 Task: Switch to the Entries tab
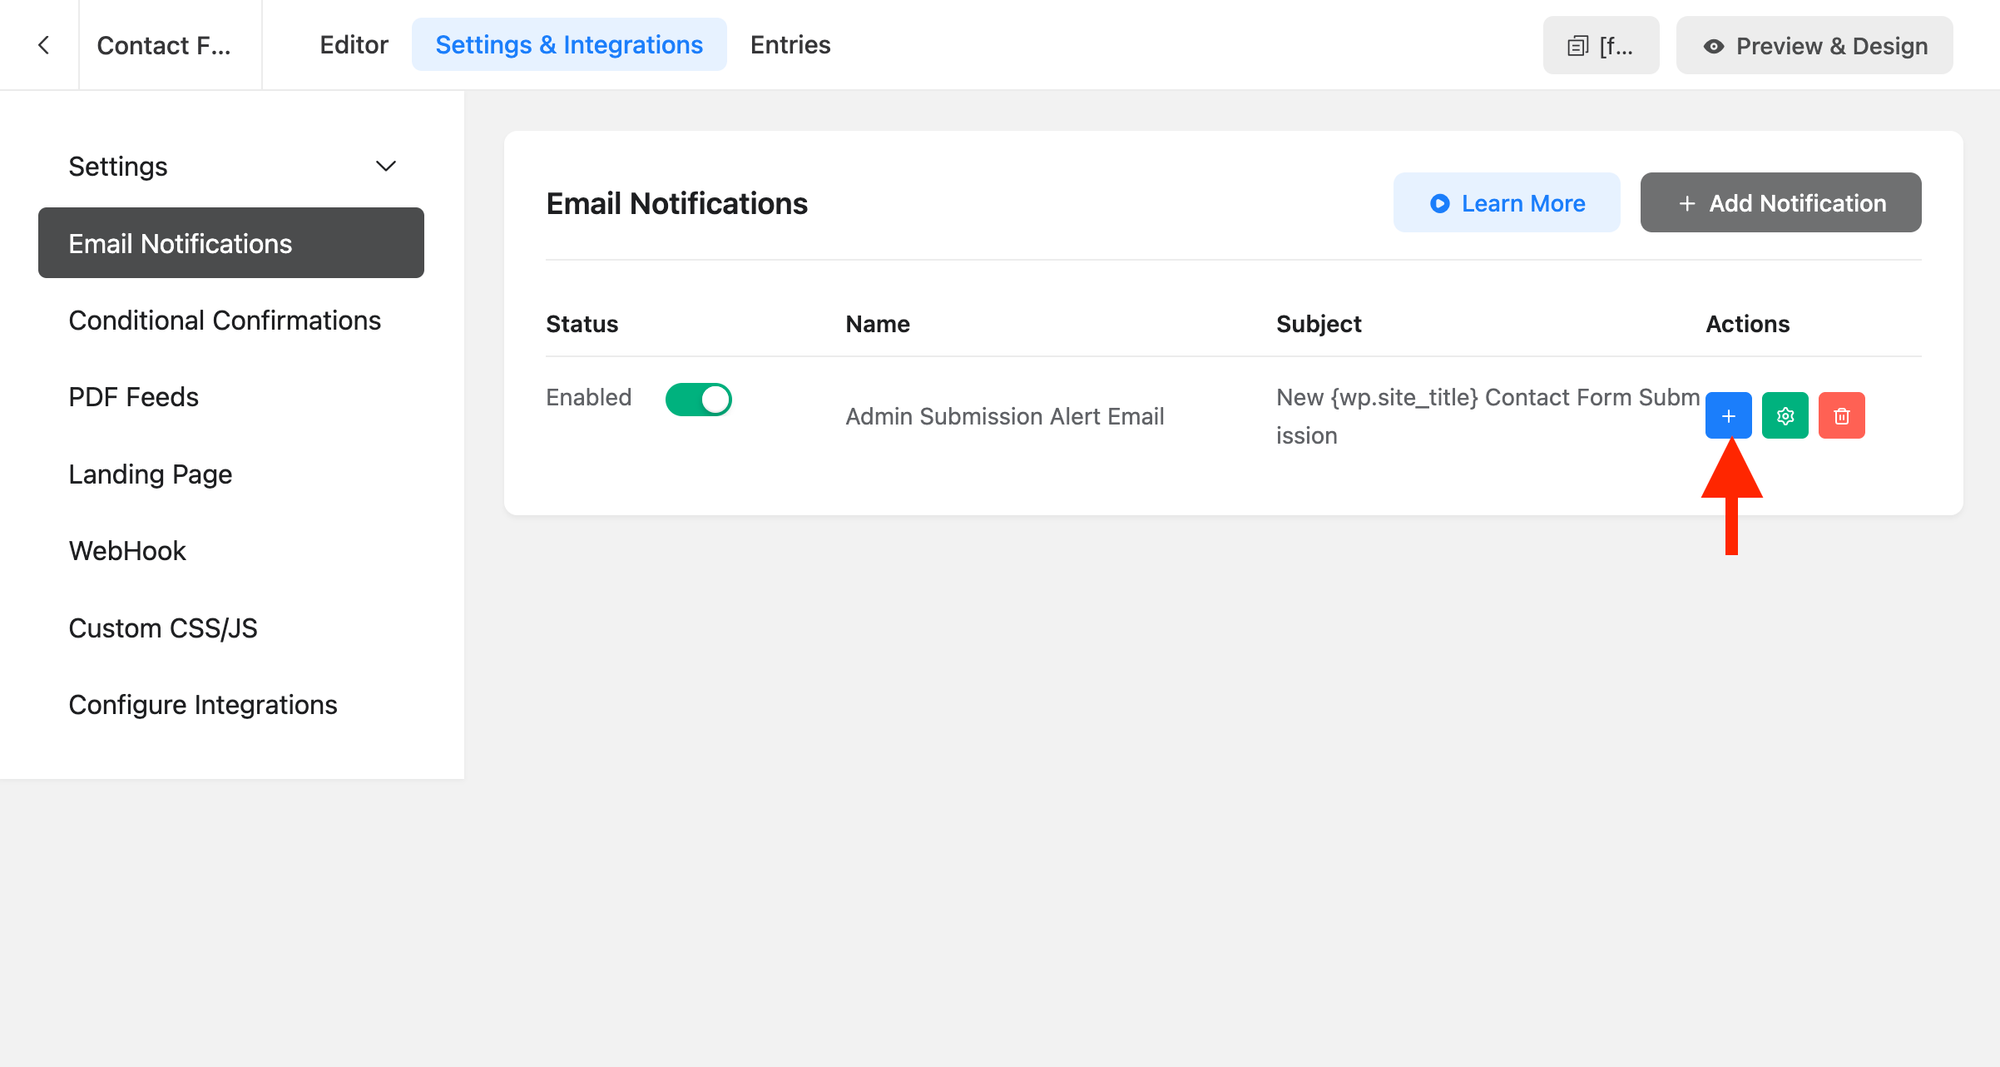790,44
